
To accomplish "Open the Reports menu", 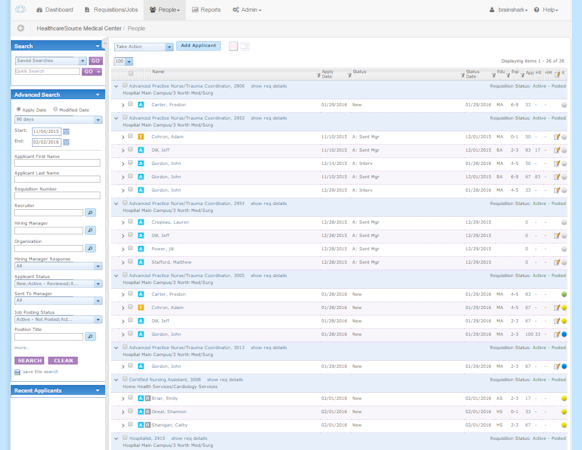I will pos(206,10).
